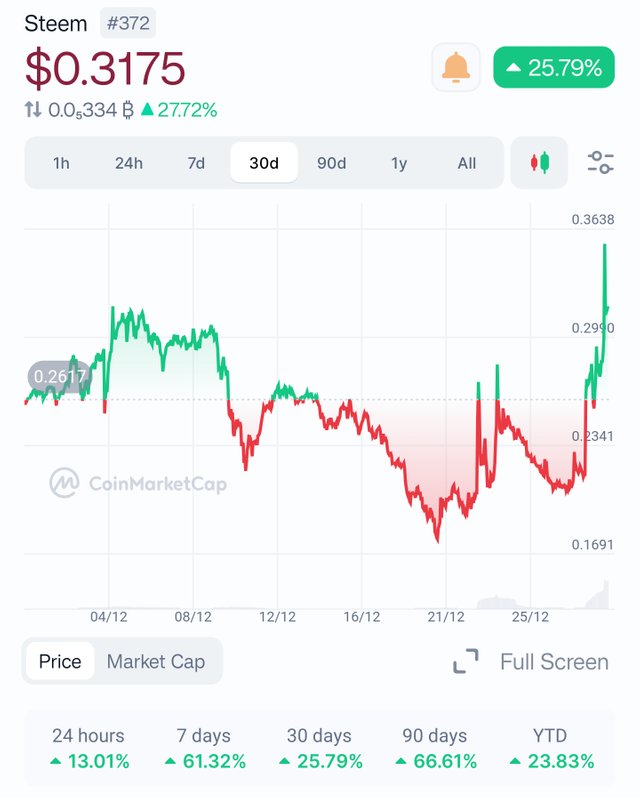The image size is (640, 798).
Task: Tap the #372 rank badge
Action: pyautogui.click(x=128, y=23)
